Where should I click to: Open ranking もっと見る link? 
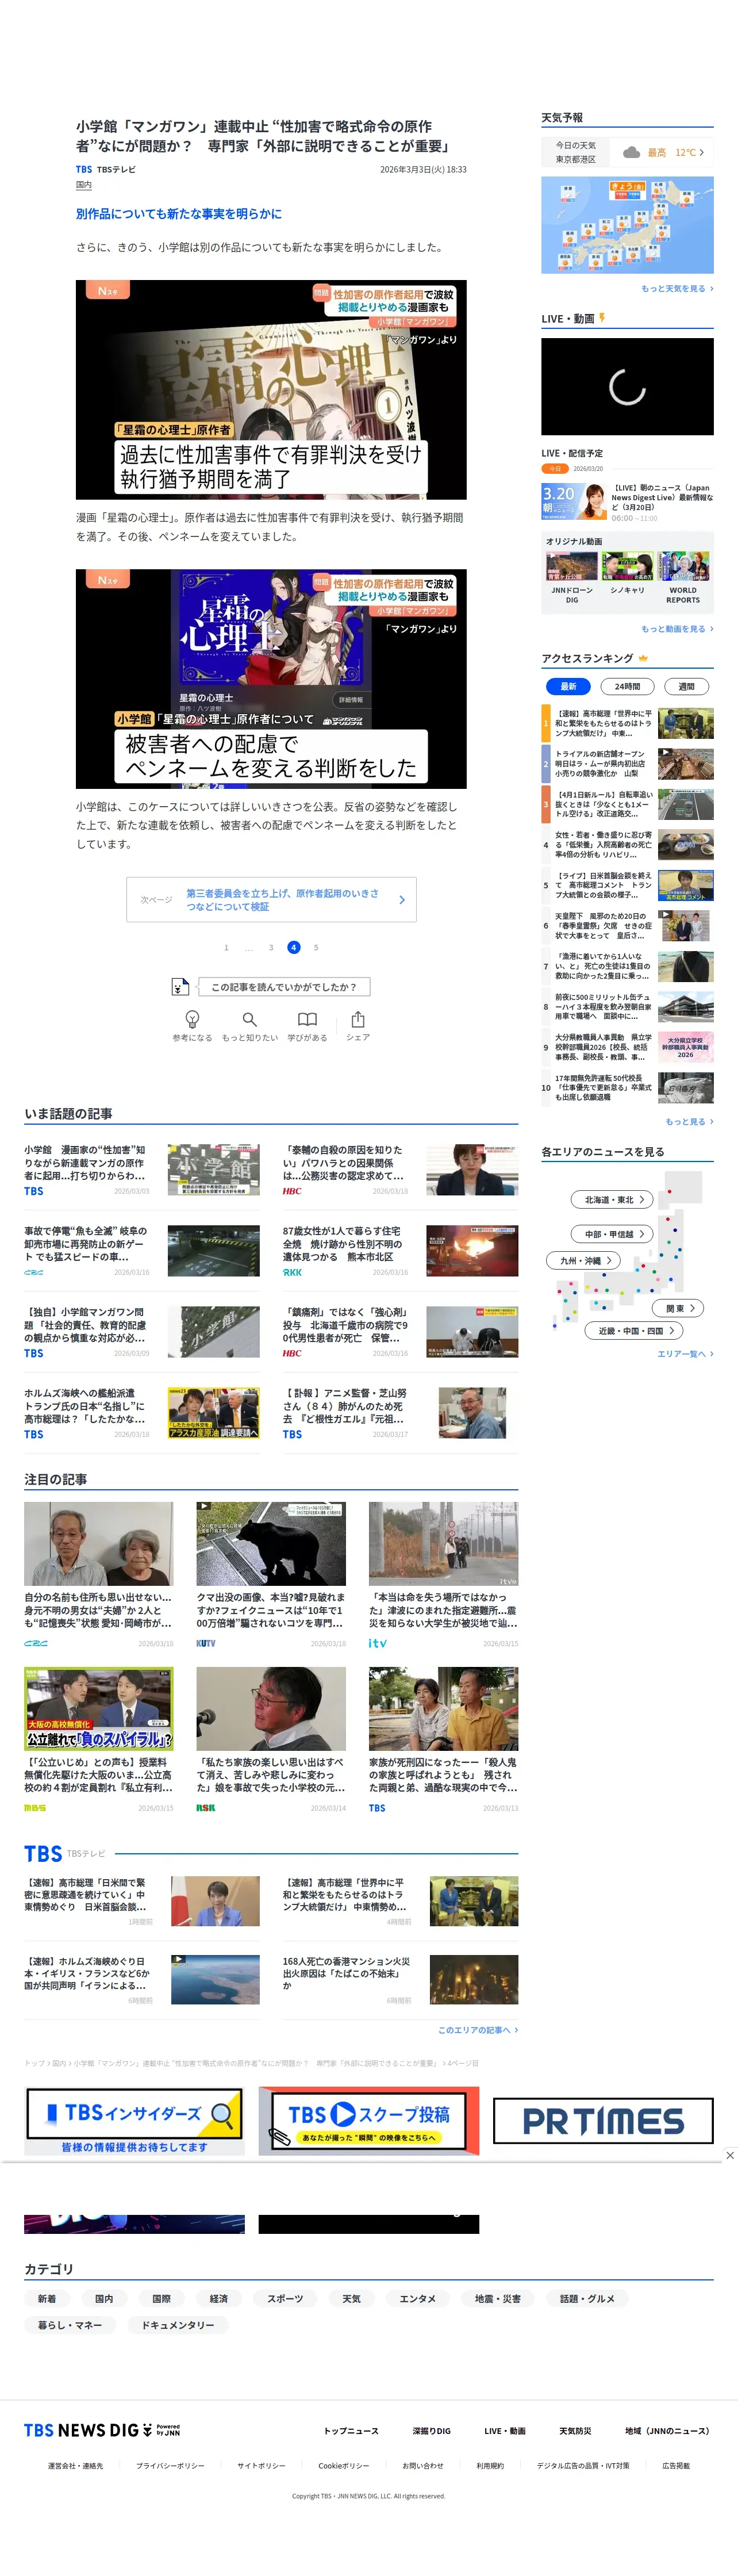click(689, 1121)
